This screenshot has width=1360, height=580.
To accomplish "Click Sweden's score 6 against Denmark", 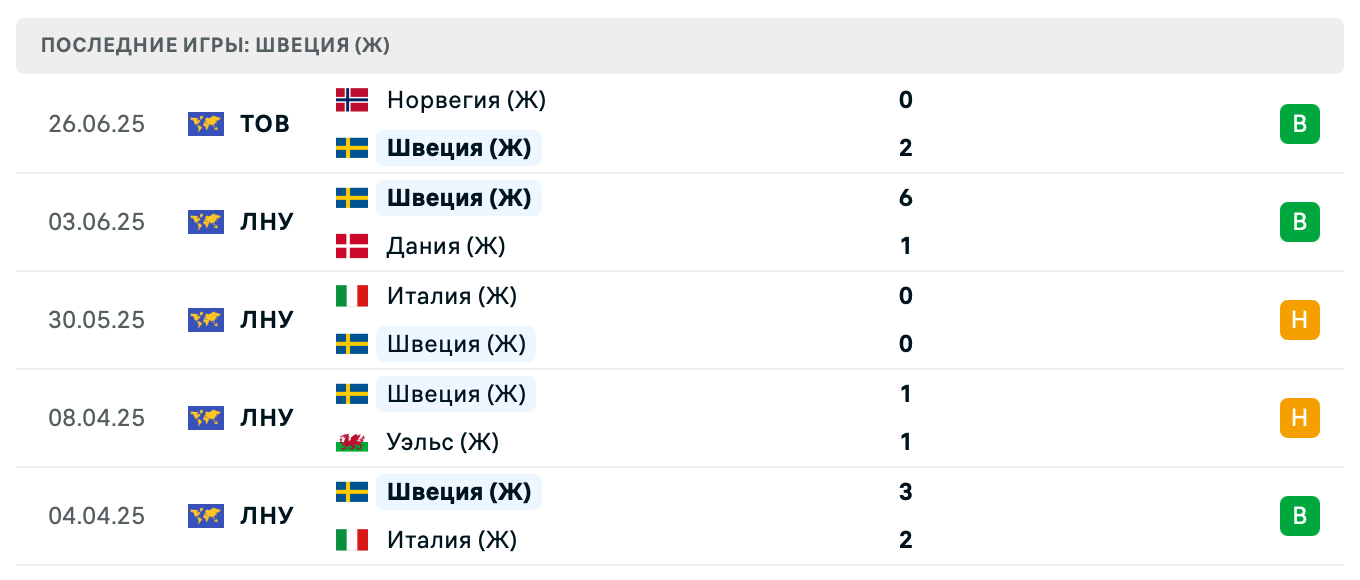I will tap(906, 198).
